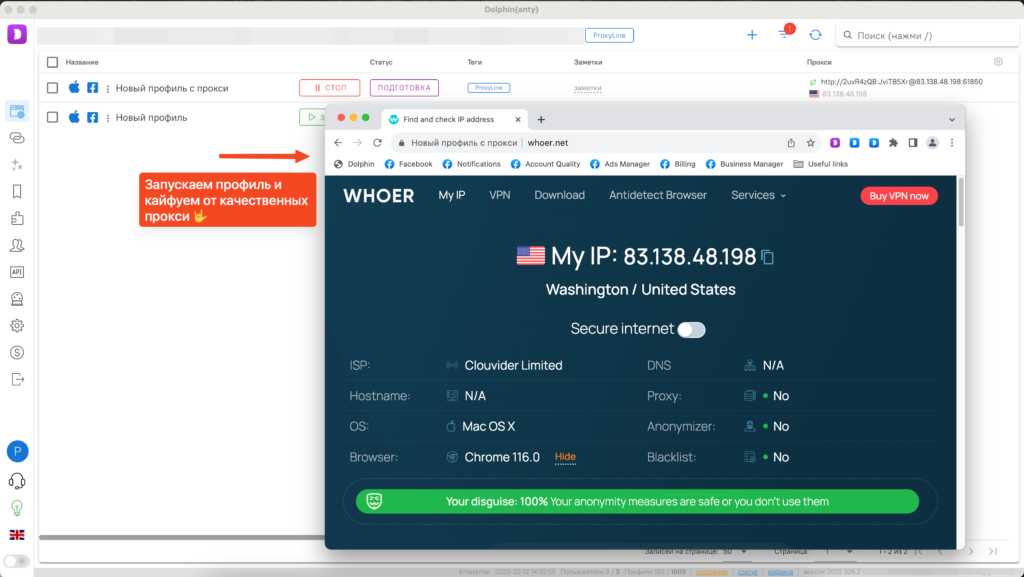The image size is (1024, 577).
Task: Expand the Services dropdown on Whoer
Action: tap(758, 195)
